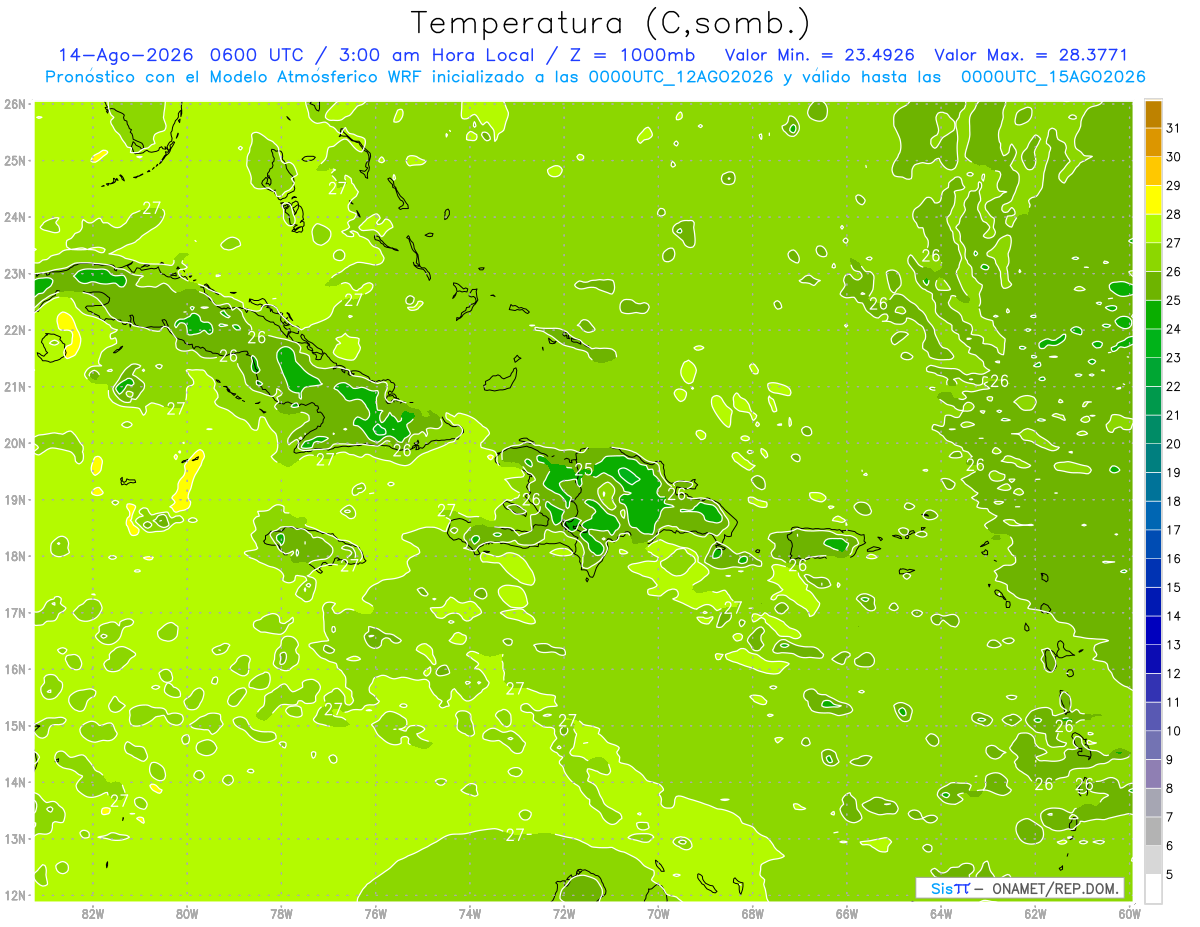The width and height of the screenshot is (1200, 927).
Task: Click the "60W" longitude axis label
Action: click(x=1129, y=914)
